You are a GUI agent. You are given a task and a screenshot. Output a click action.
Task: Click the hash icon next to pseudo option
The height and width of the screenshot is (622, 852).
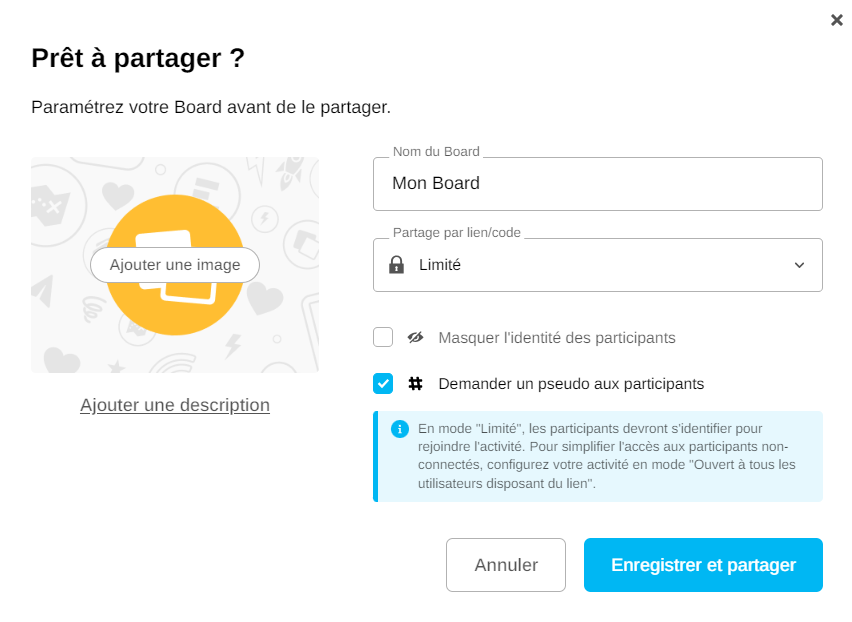[416, 383]
